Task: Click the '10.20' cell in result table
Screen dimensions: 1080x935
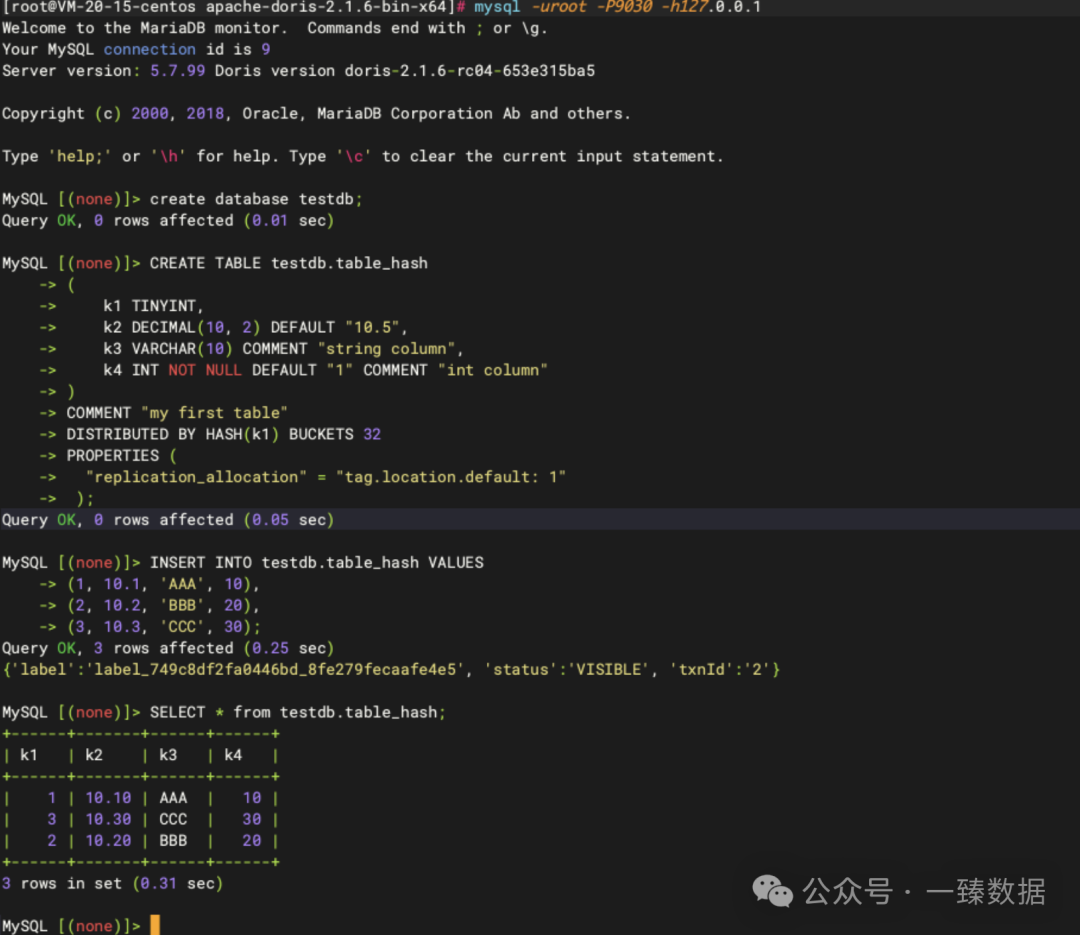Action: point(108,840)
